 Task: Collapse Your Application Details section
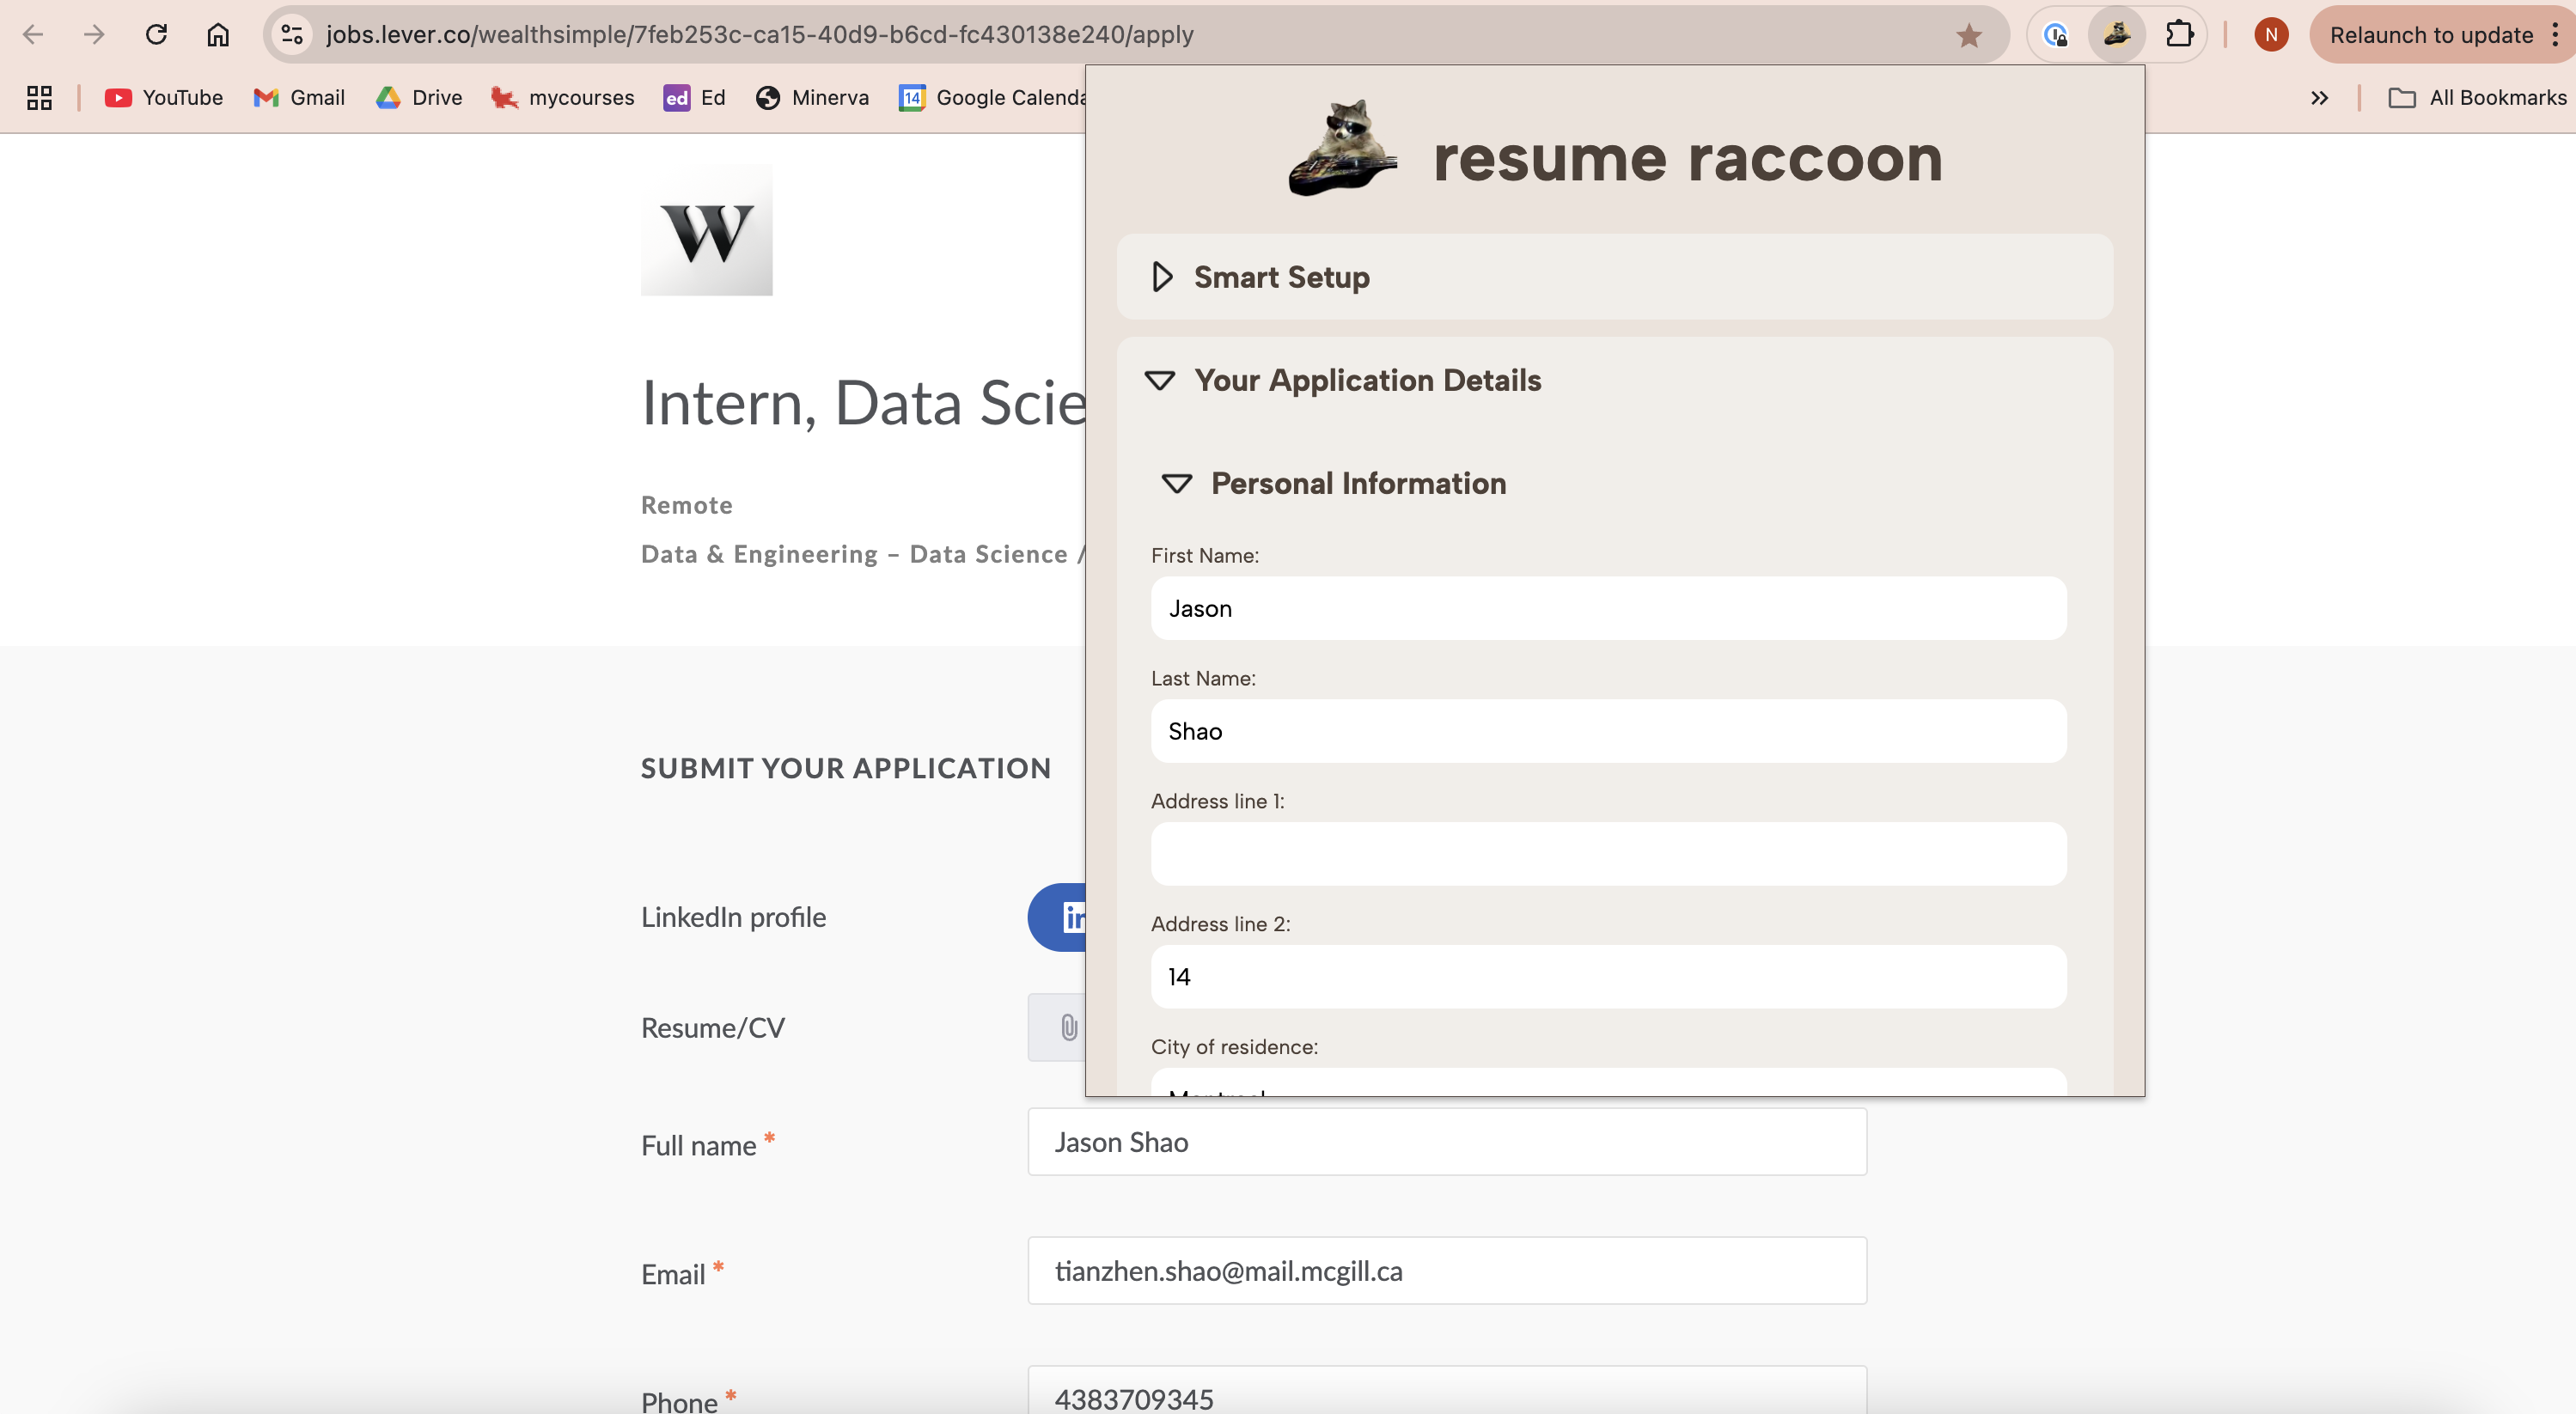(1160, 381)
